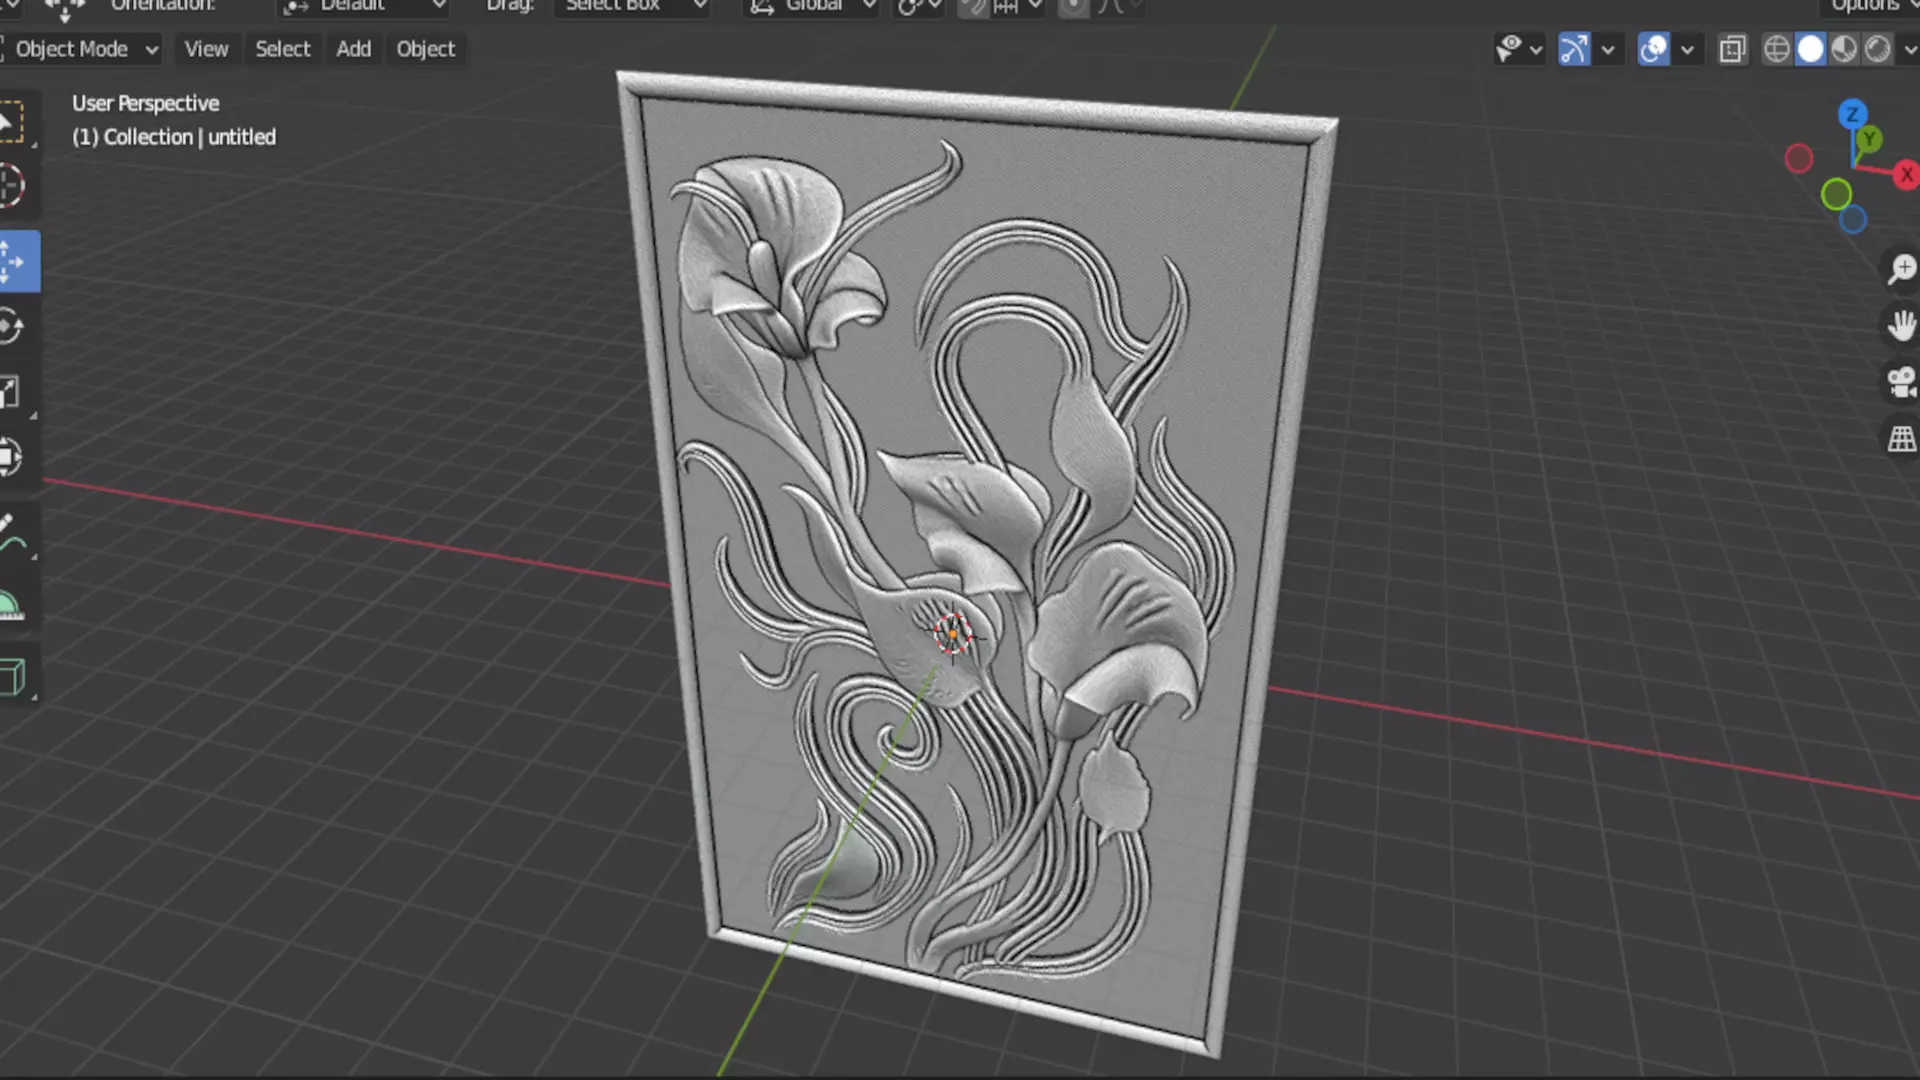Click the red X axis on the gizmo
1920x1080 pixels.
[x=1906, y=175]
